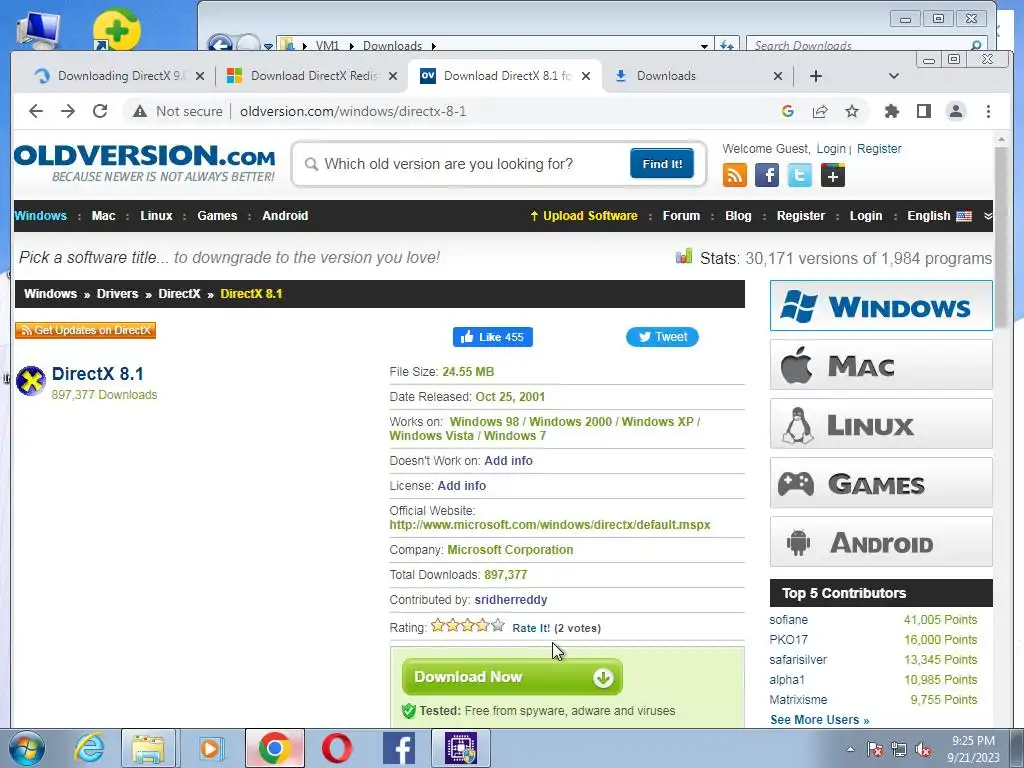Click the Facebook social icon in header

coord(767,175)
